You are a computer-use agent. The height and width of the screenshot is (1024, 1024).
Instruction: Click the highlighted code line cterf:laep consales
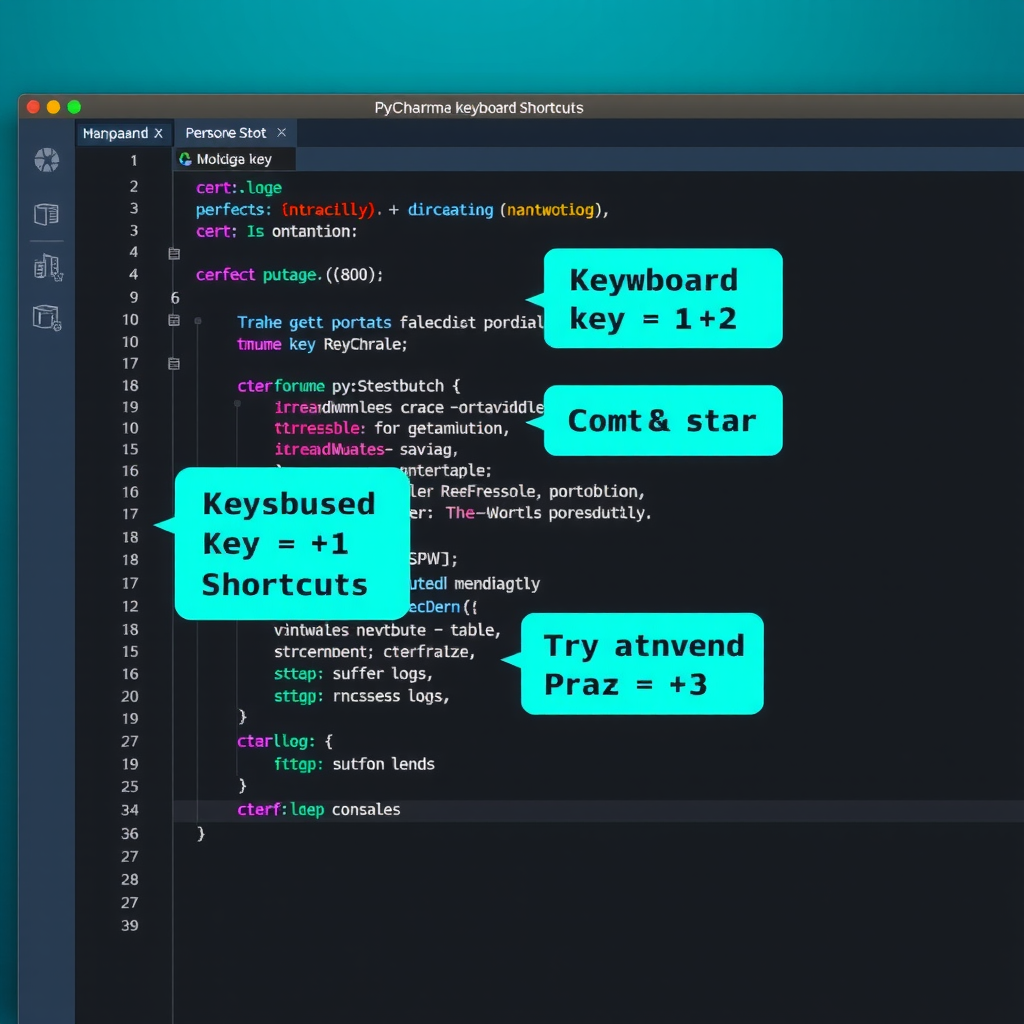click(x=320, y=809)
